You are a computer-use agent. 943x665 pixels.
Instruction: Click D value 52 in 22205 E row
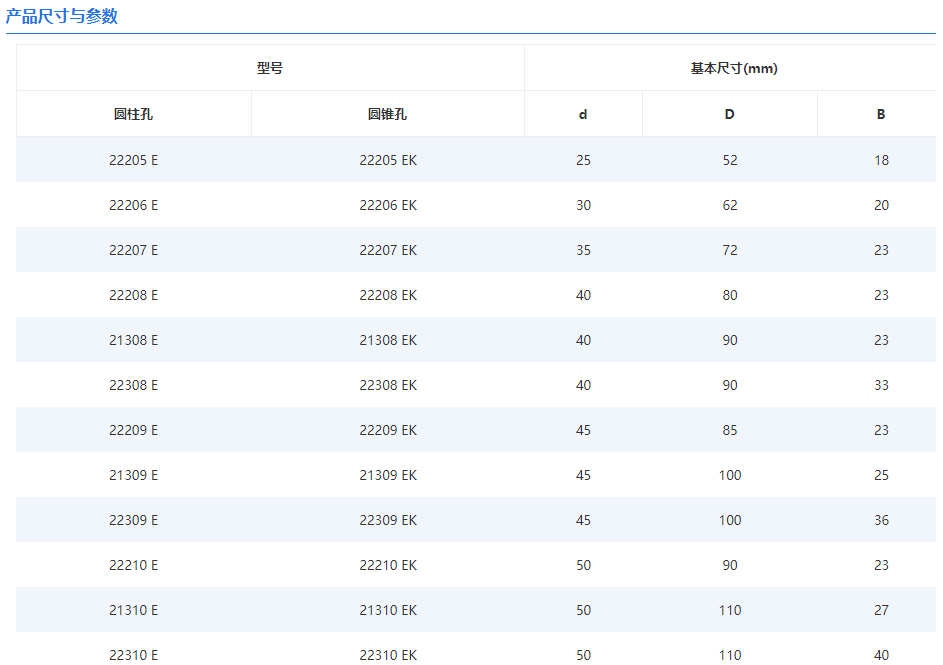pos(729,160)
